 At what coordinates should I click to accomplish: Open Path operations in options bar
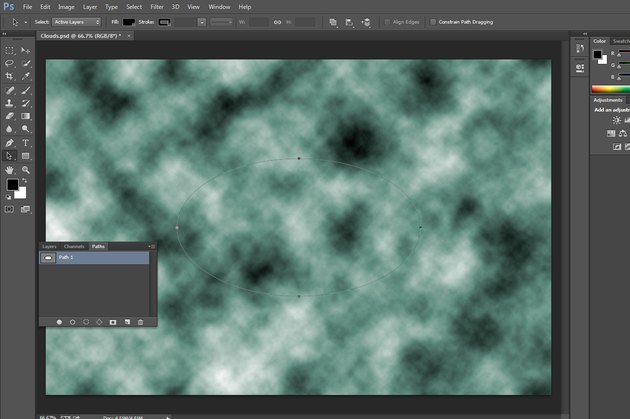coord(333,22)
